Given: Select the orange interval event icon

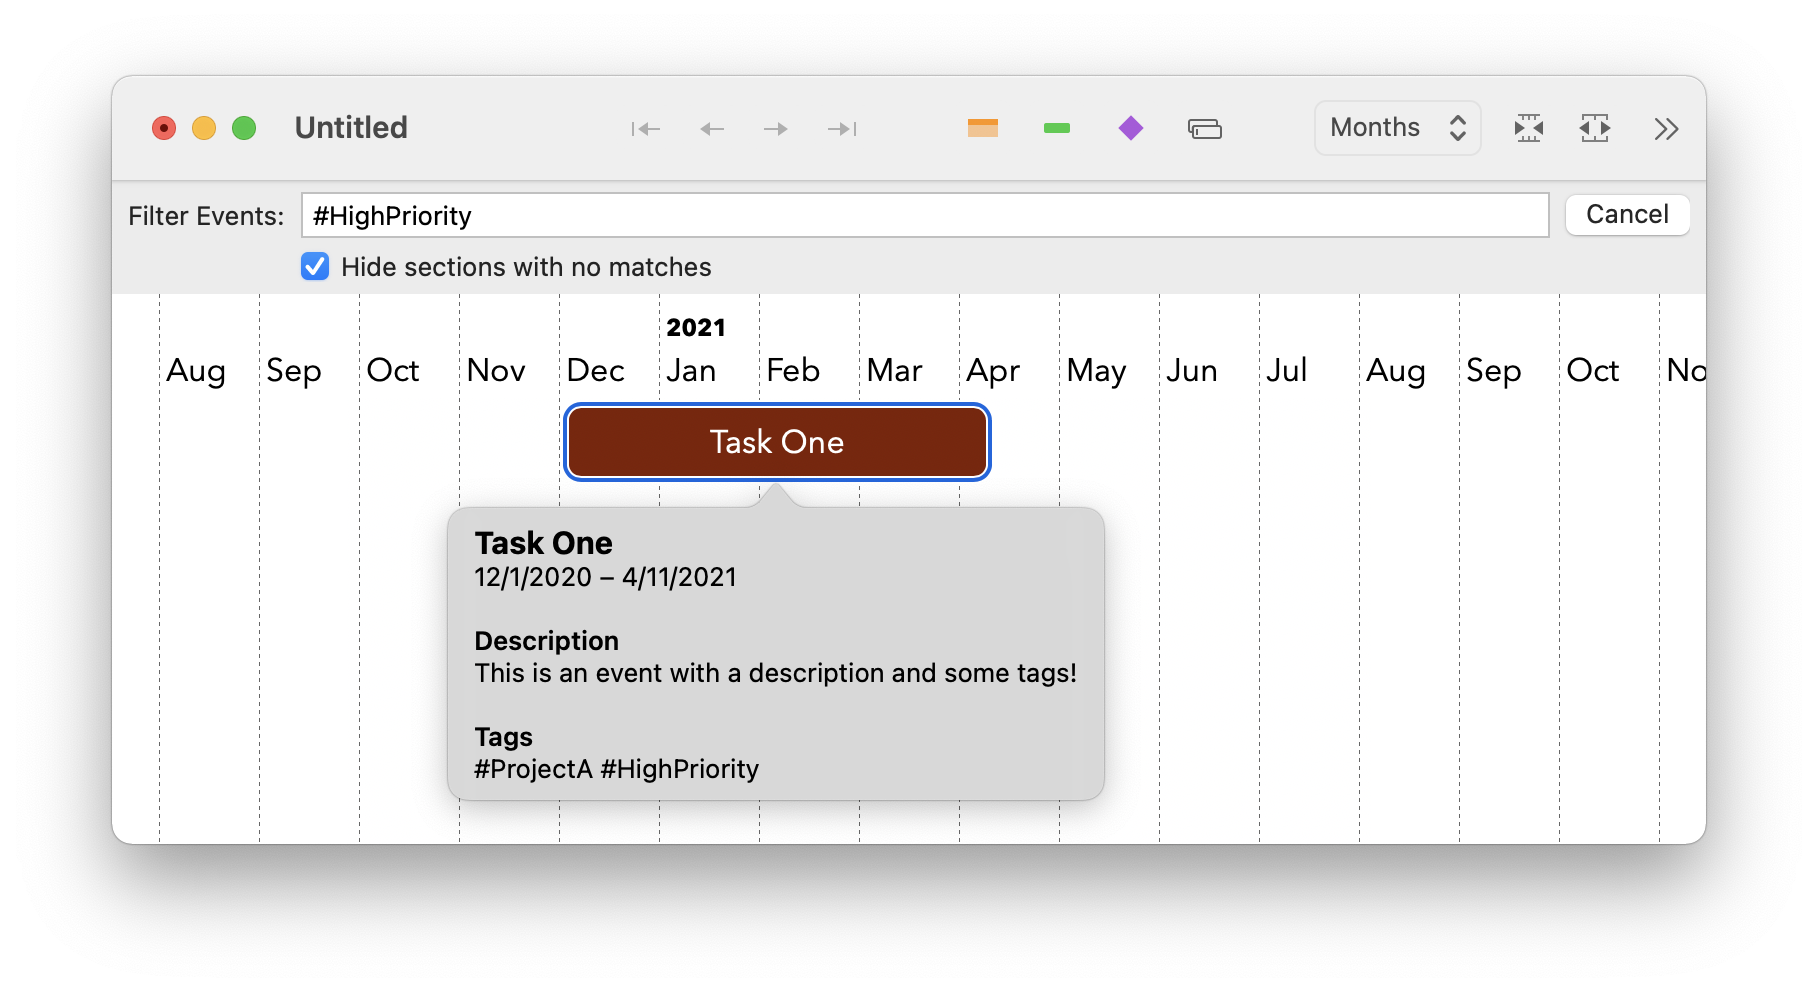Looking at the screenshot, I should click(x=982, y=128).
